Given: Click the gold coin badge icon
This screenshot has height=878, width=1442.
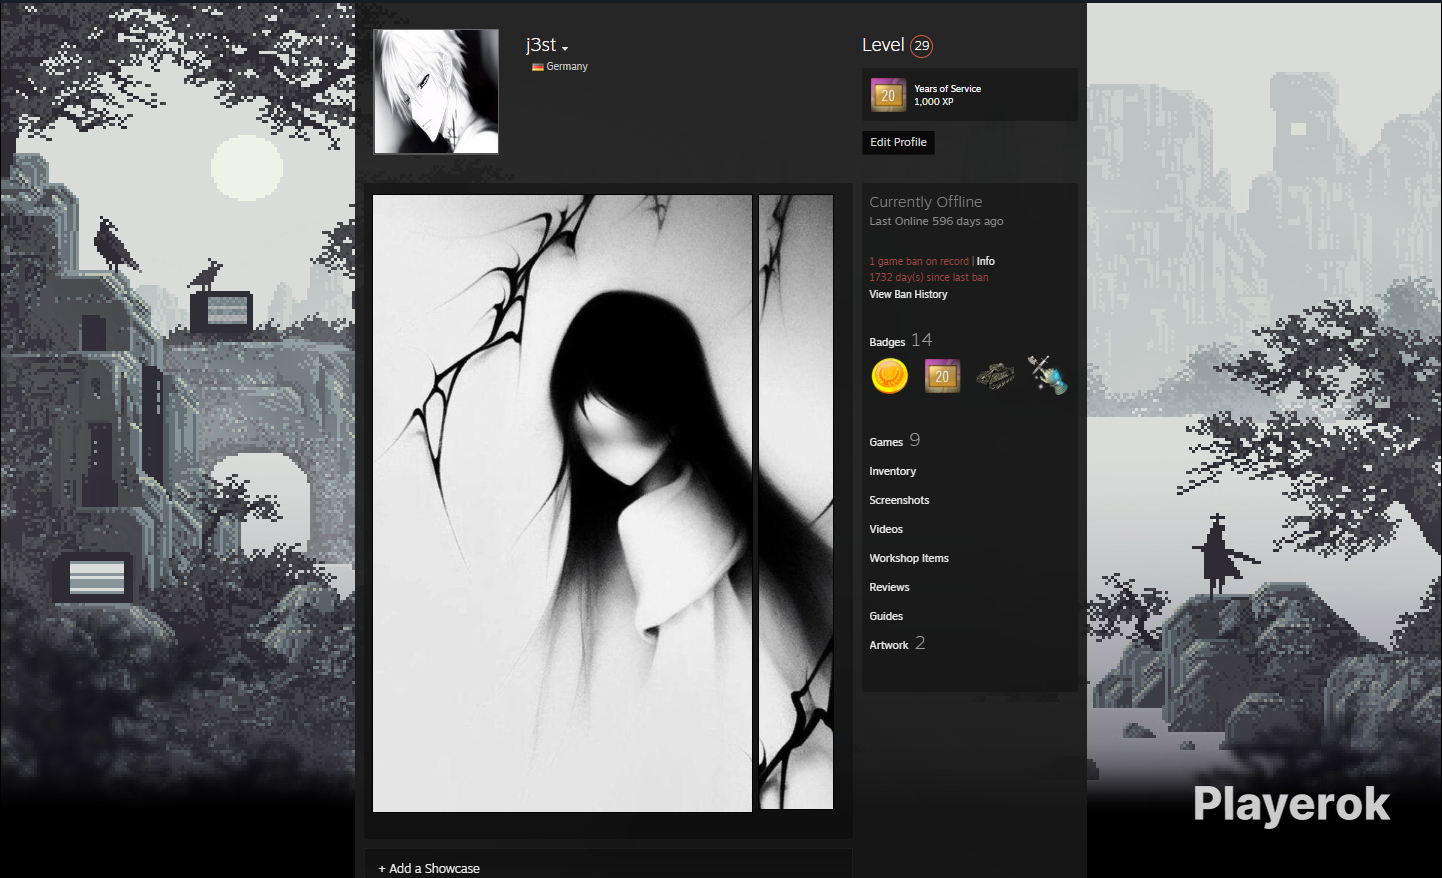Looking at the screenshot, I should click(x=889, y=376).
